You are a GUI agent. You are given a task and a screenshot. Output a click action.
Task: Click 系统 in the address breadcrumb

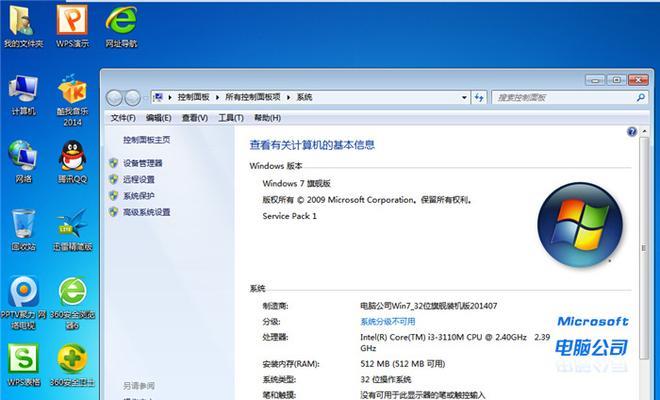tap(304, 97)
